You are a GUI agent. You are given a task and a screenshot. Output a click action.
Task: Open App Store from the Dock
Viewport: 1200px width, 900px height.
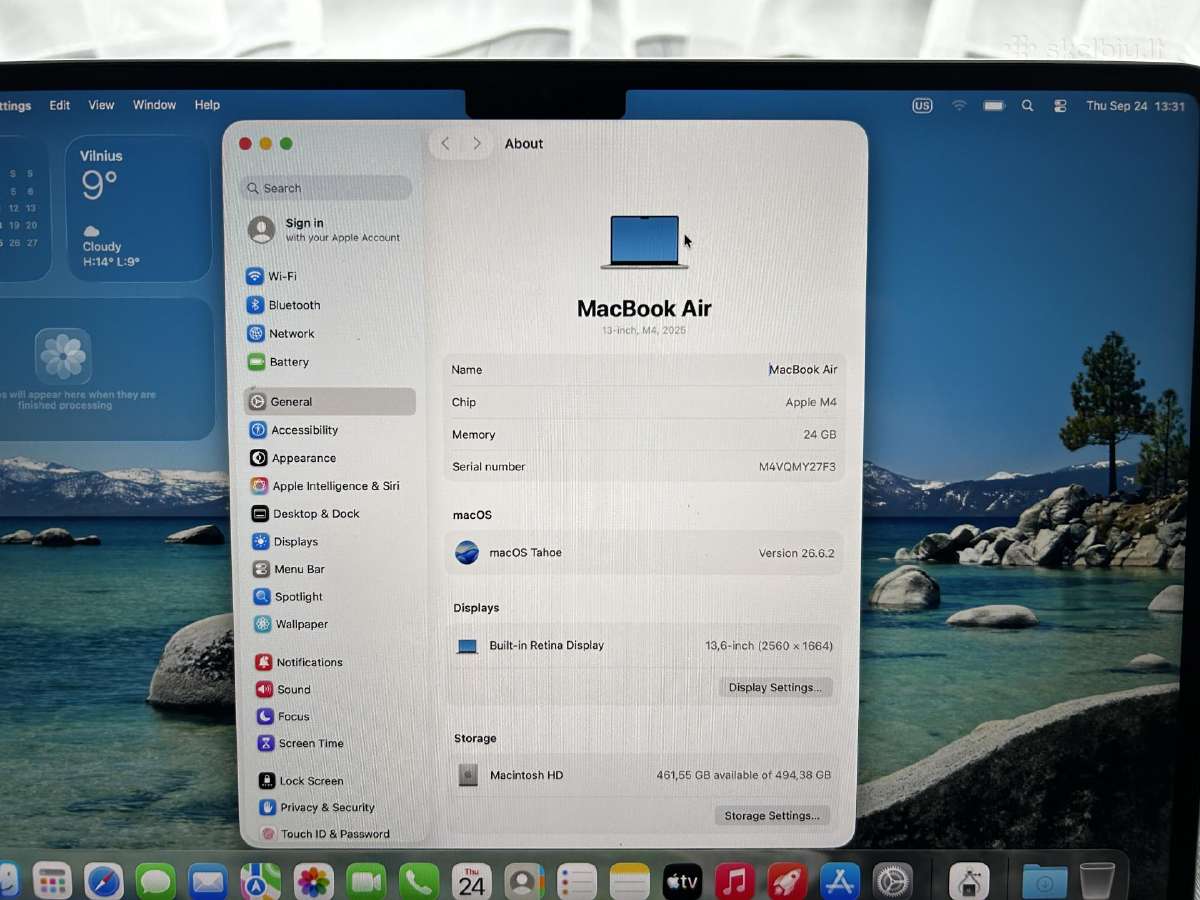point(840,881)
